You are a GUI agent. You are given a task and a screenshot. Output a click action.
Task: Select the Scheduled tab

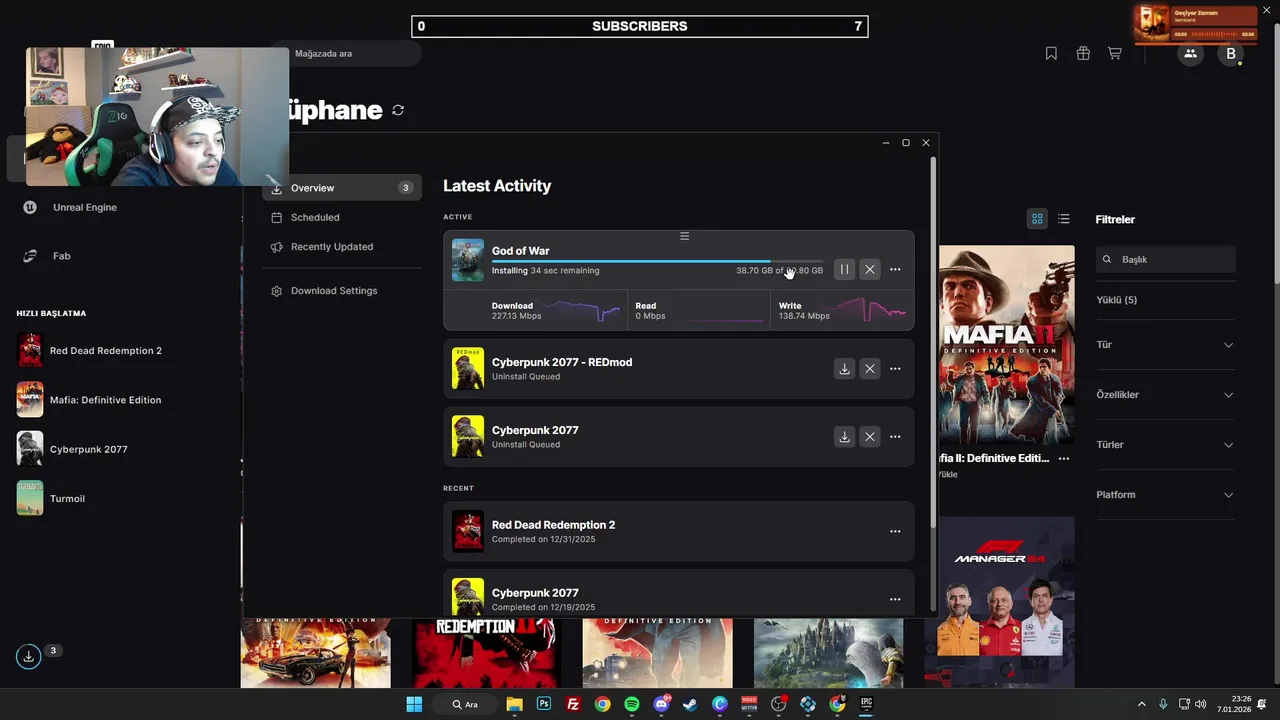342,217
